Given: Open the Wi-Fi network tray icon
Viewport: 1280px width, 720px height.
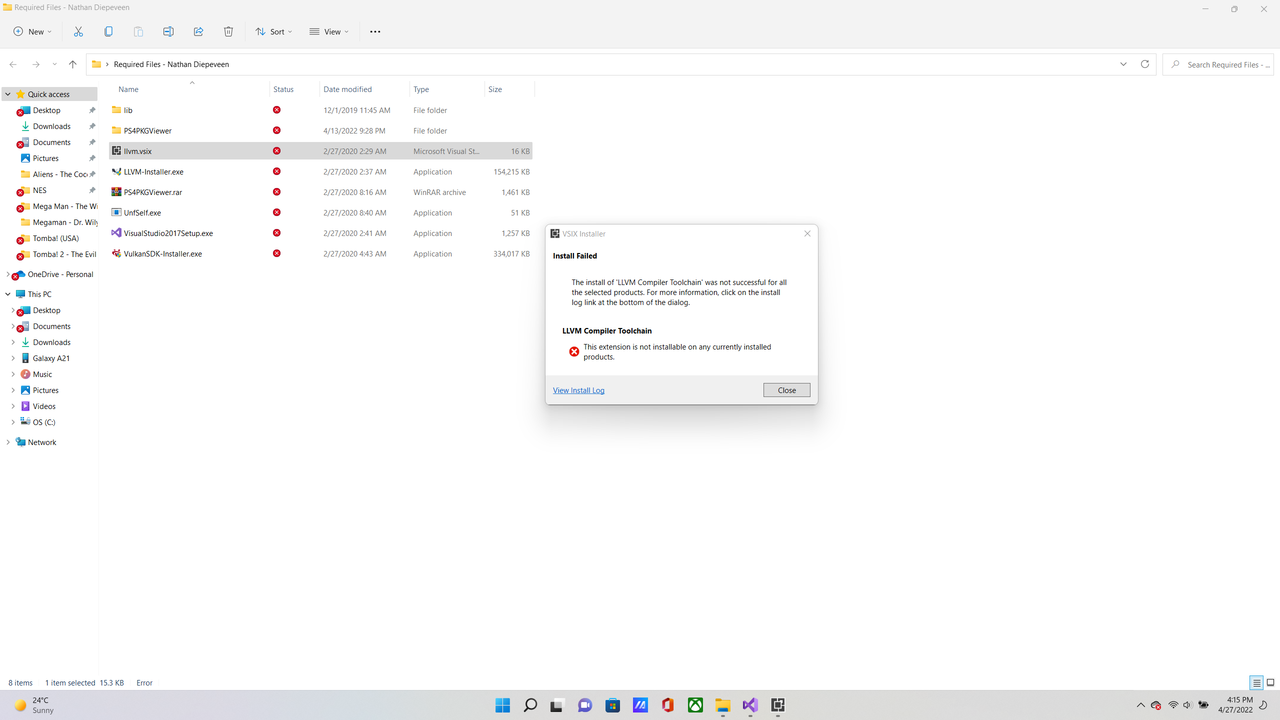Looking at the screenshot, I should pos(1173,705).
